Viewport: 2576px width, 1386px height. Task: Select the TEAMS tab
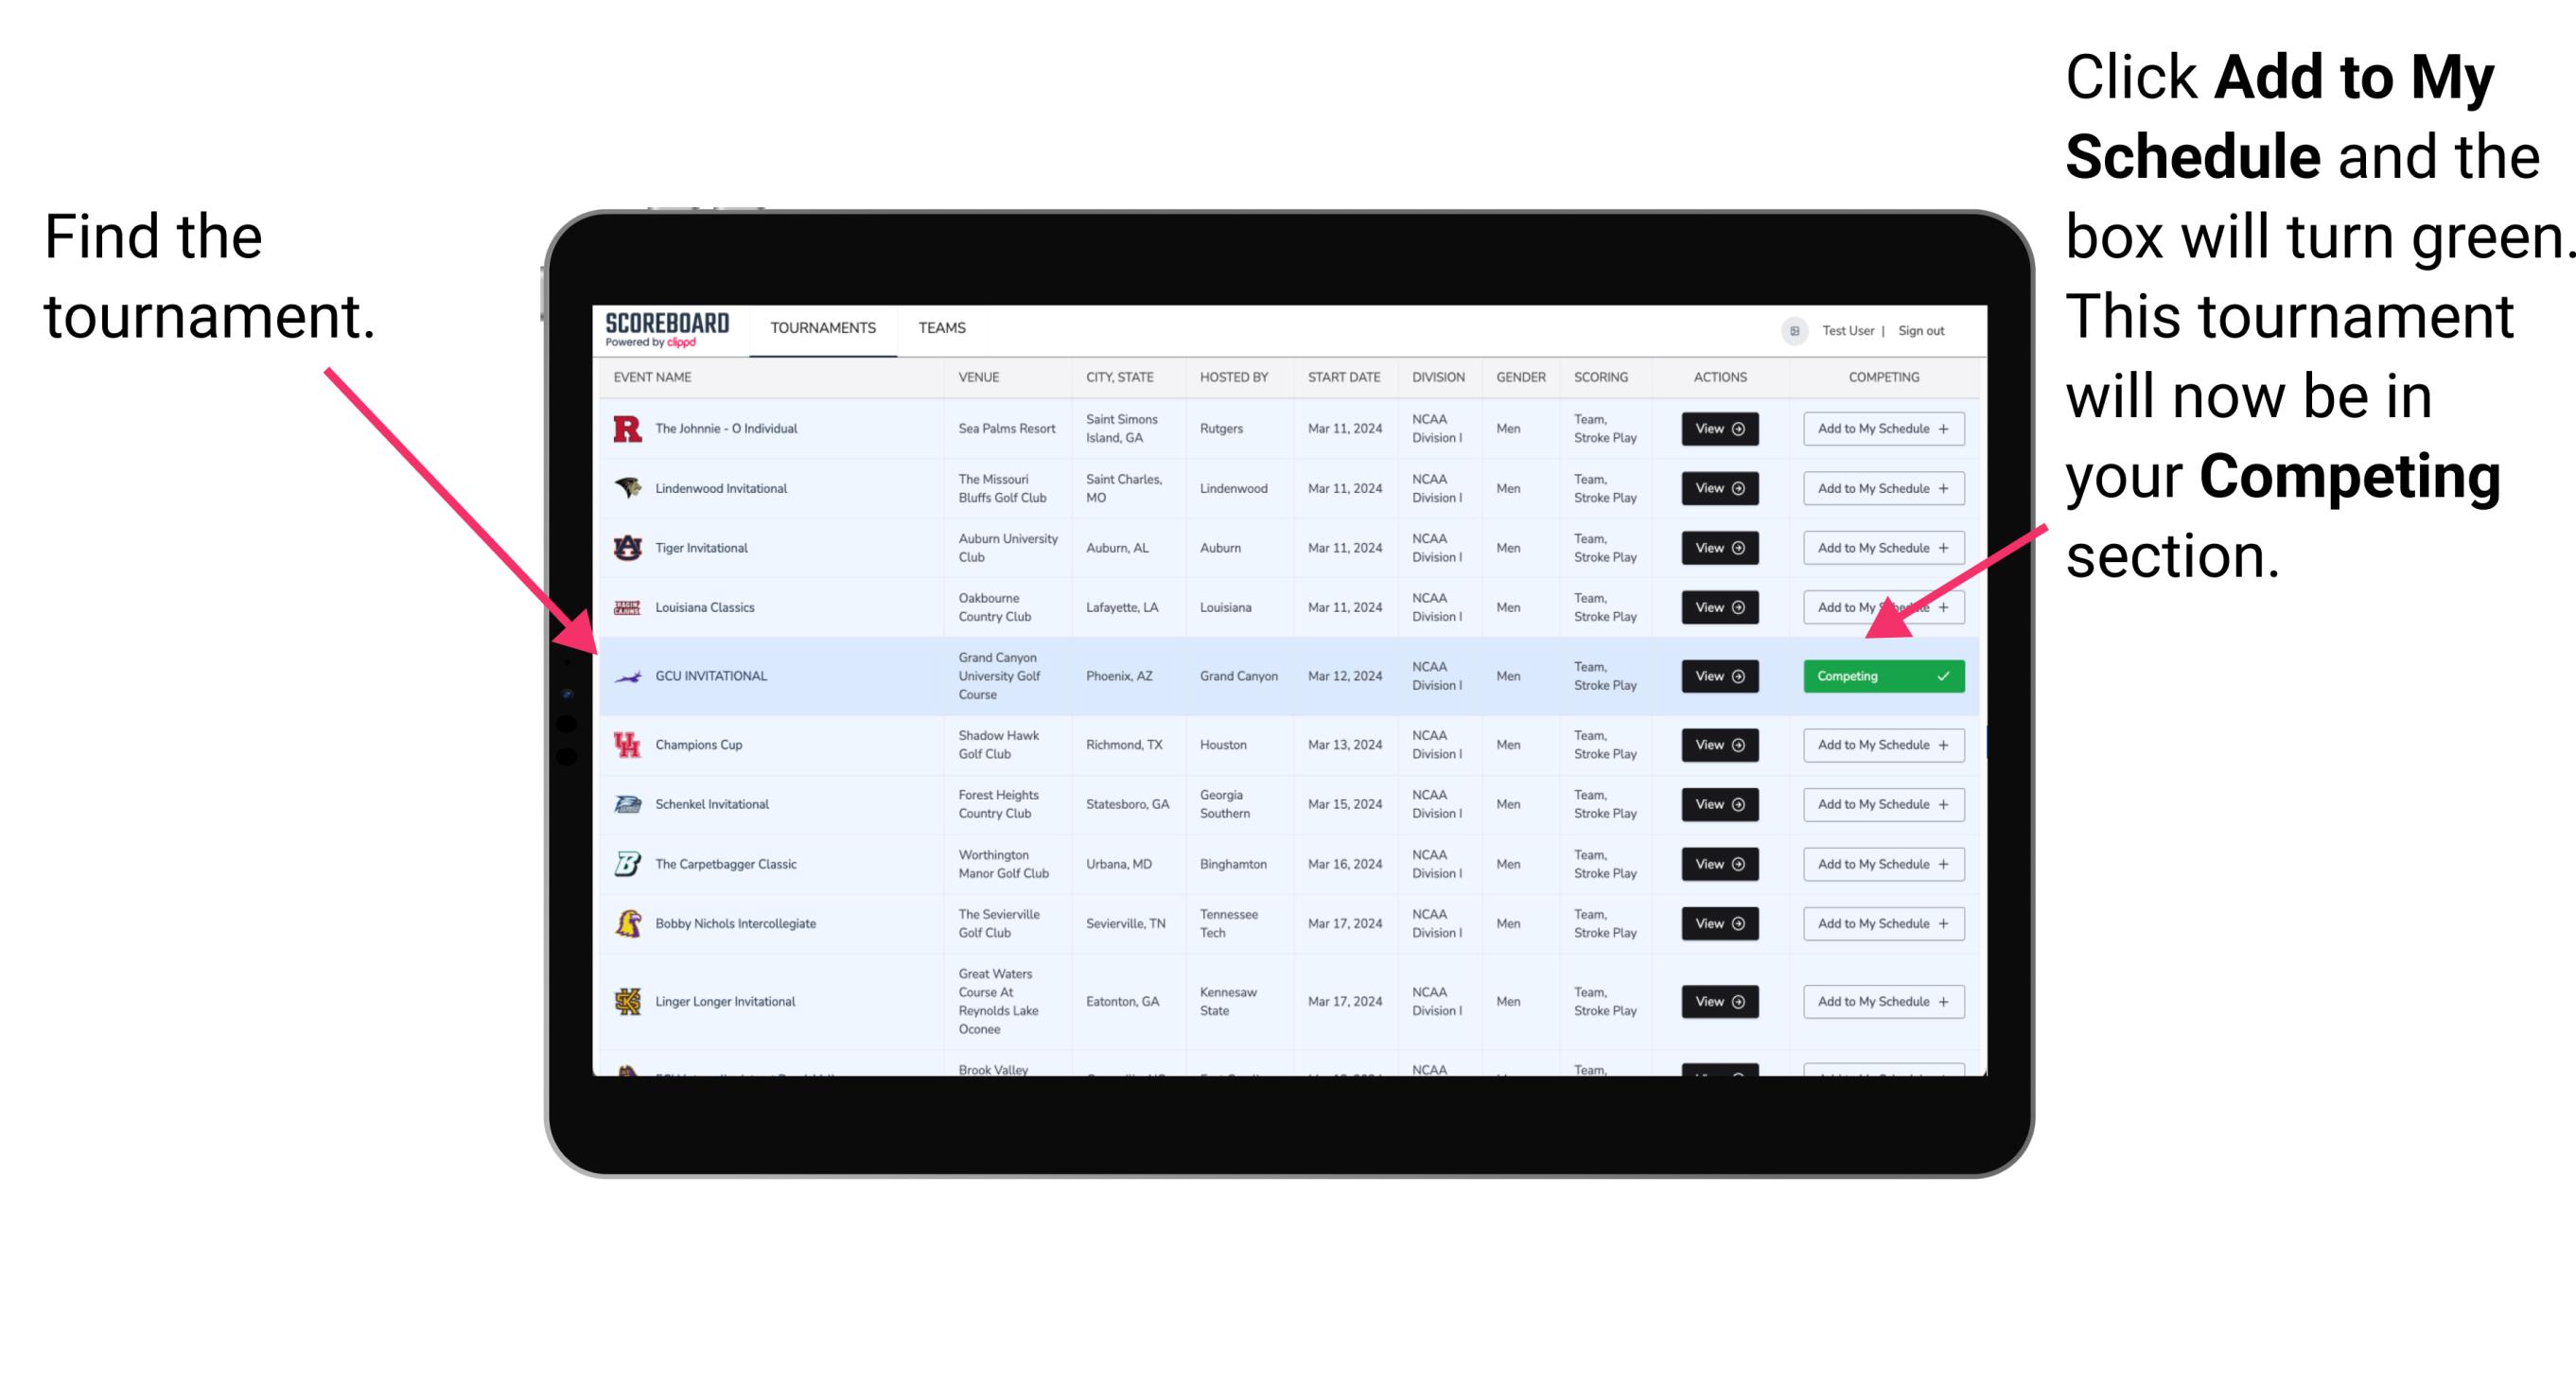pos(947,327)
